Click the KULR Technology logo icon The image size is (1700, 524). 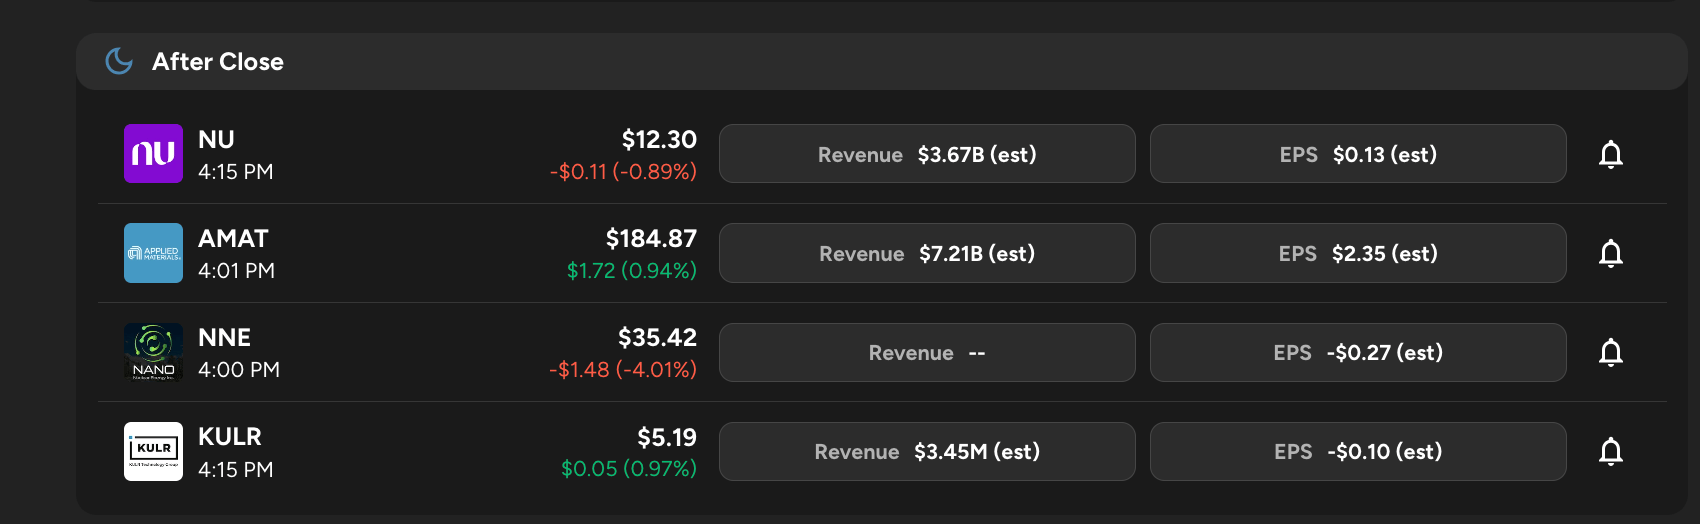point(153,451)
